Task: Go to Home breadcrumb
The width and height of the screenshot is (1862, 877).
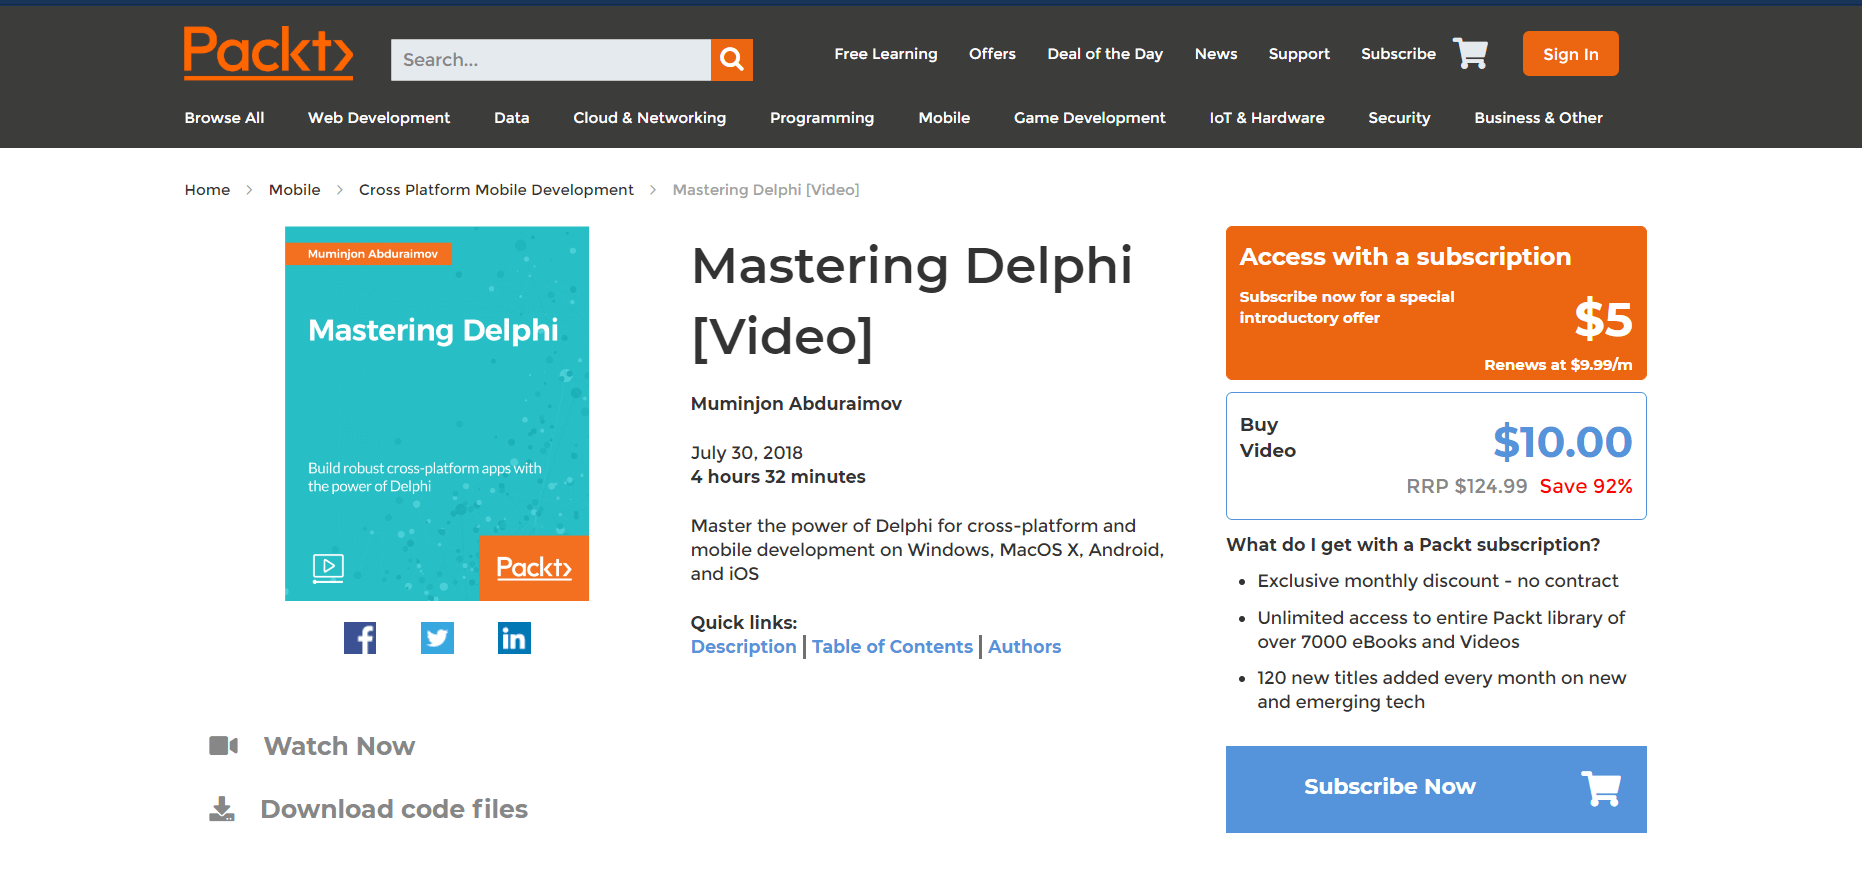Action: click(x=207, y=190)
